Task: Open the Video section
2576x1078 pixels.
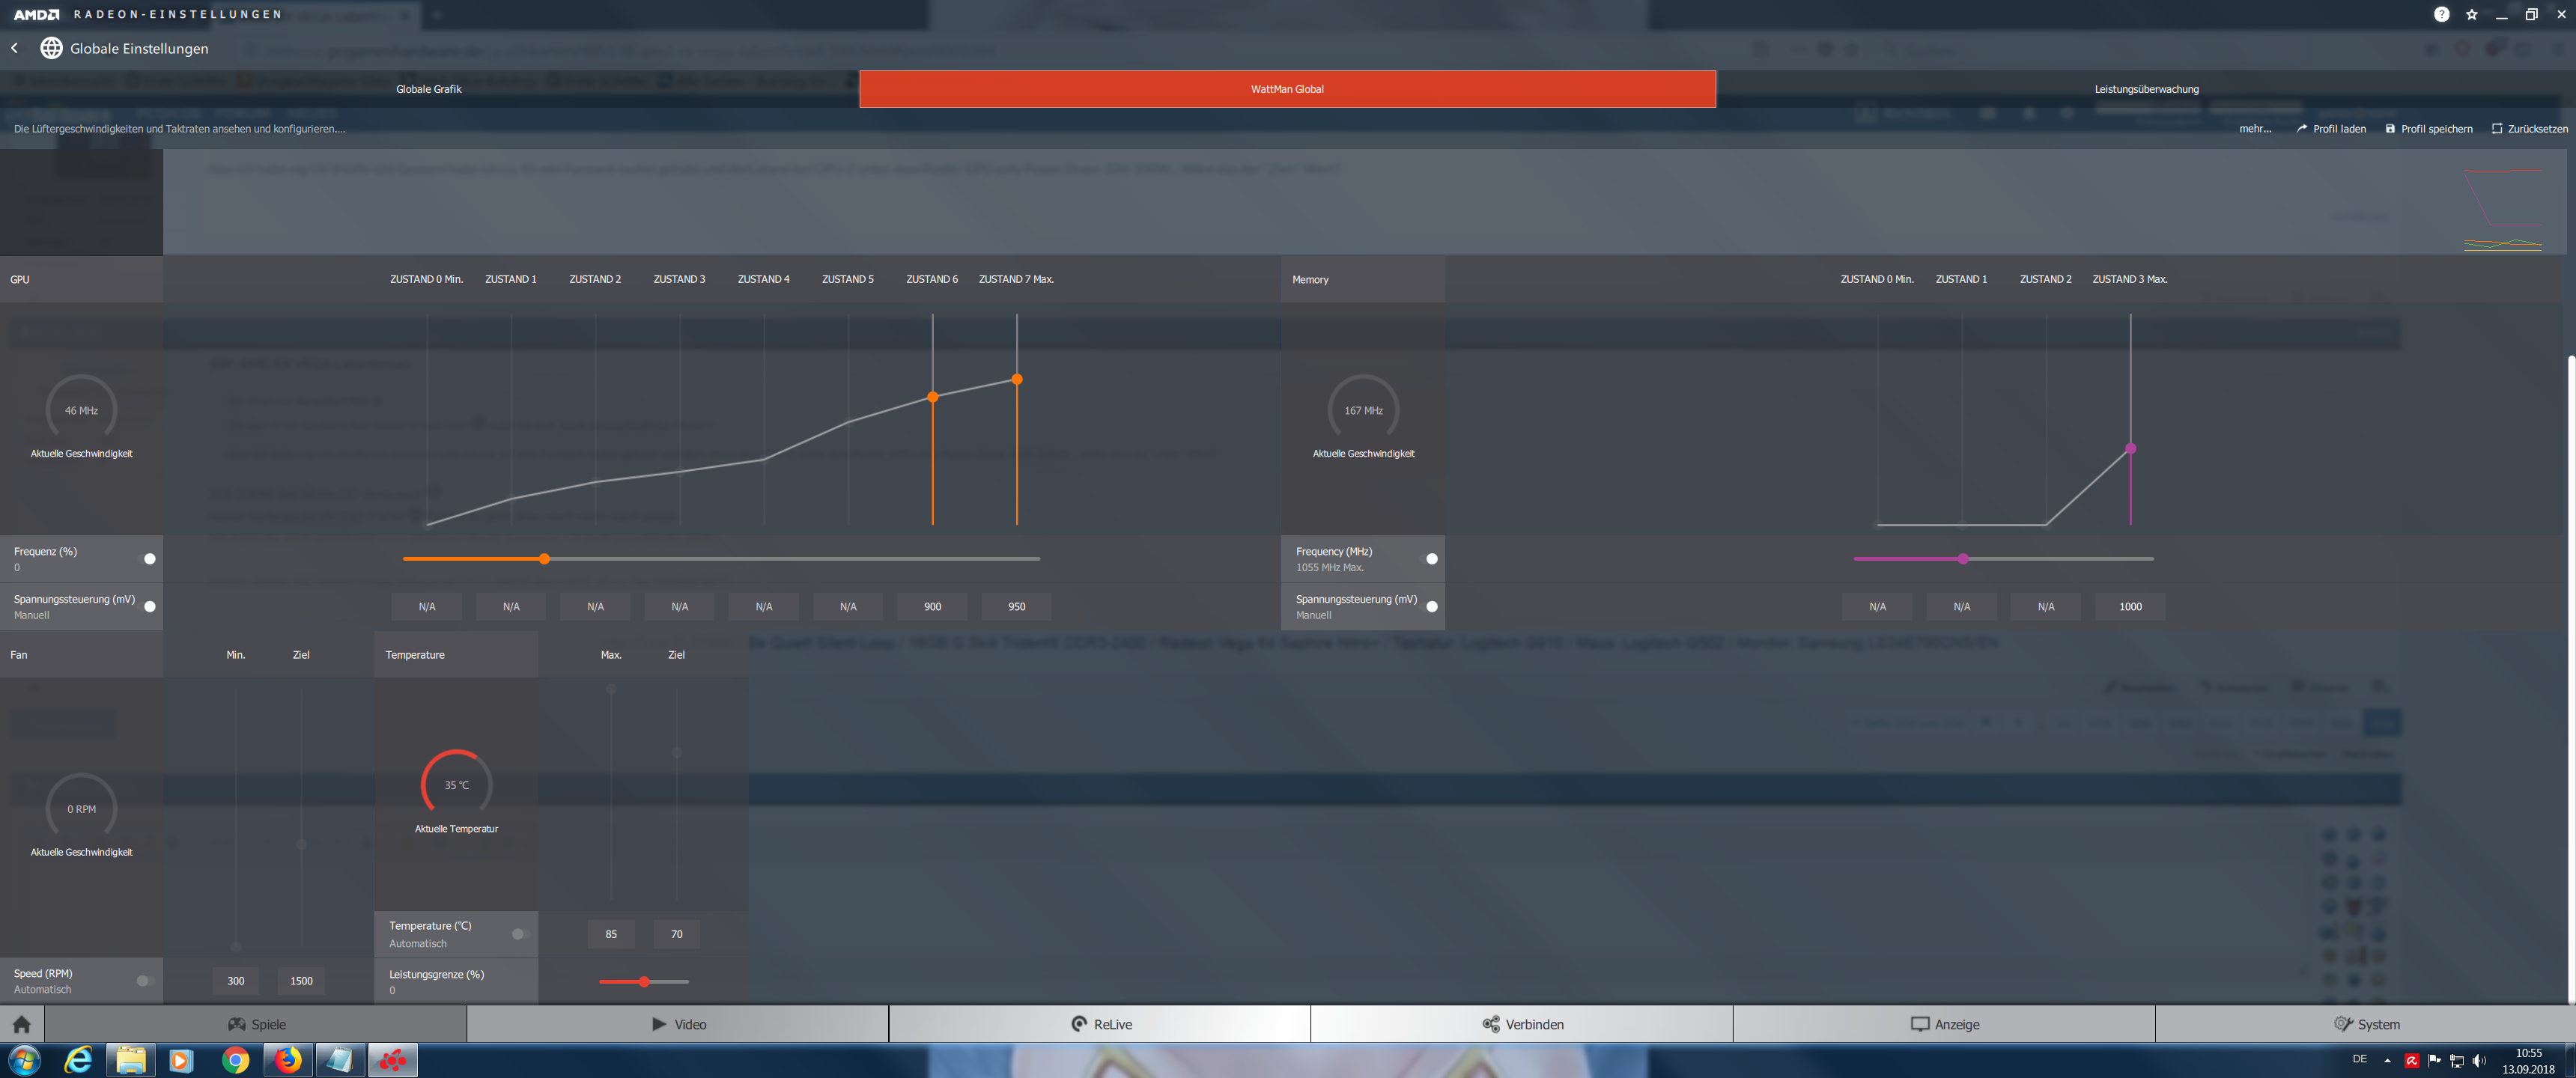Action: pyautogui.click(x=678, y=1024)
